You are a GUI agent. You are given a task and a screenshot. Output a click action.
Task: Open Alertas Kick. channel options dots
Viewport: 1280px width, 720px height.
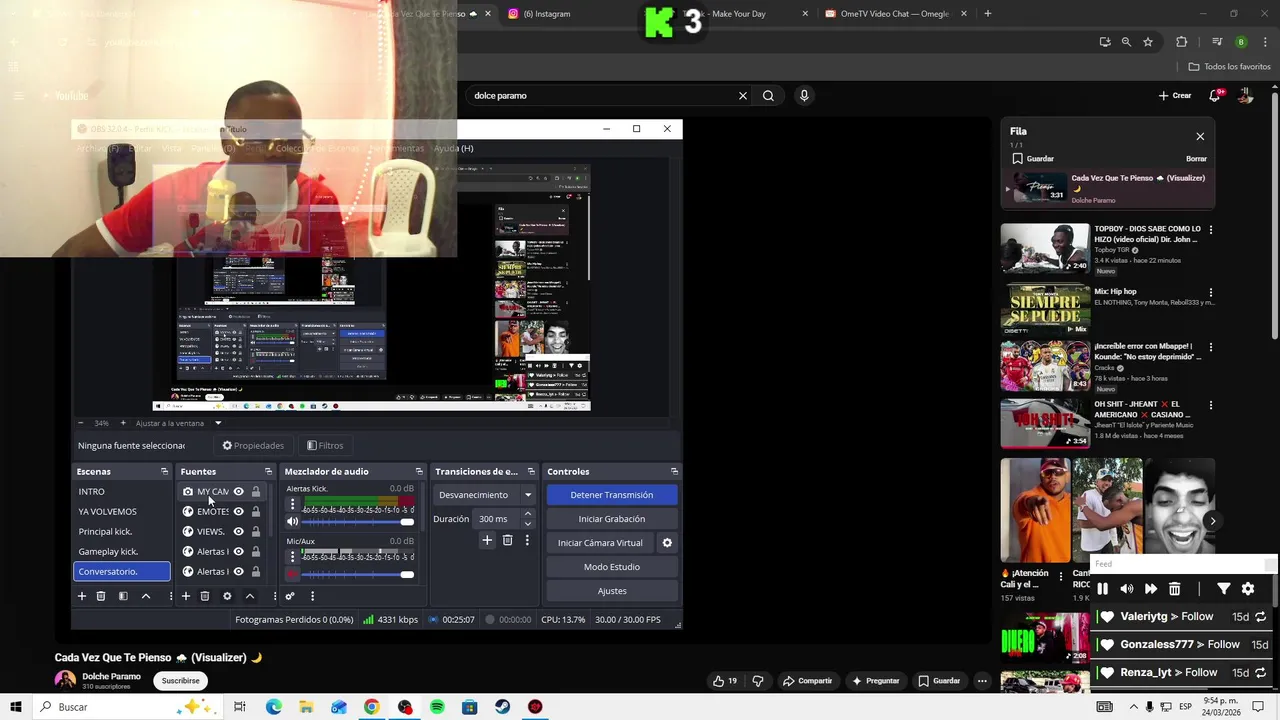tap(292, 505)
